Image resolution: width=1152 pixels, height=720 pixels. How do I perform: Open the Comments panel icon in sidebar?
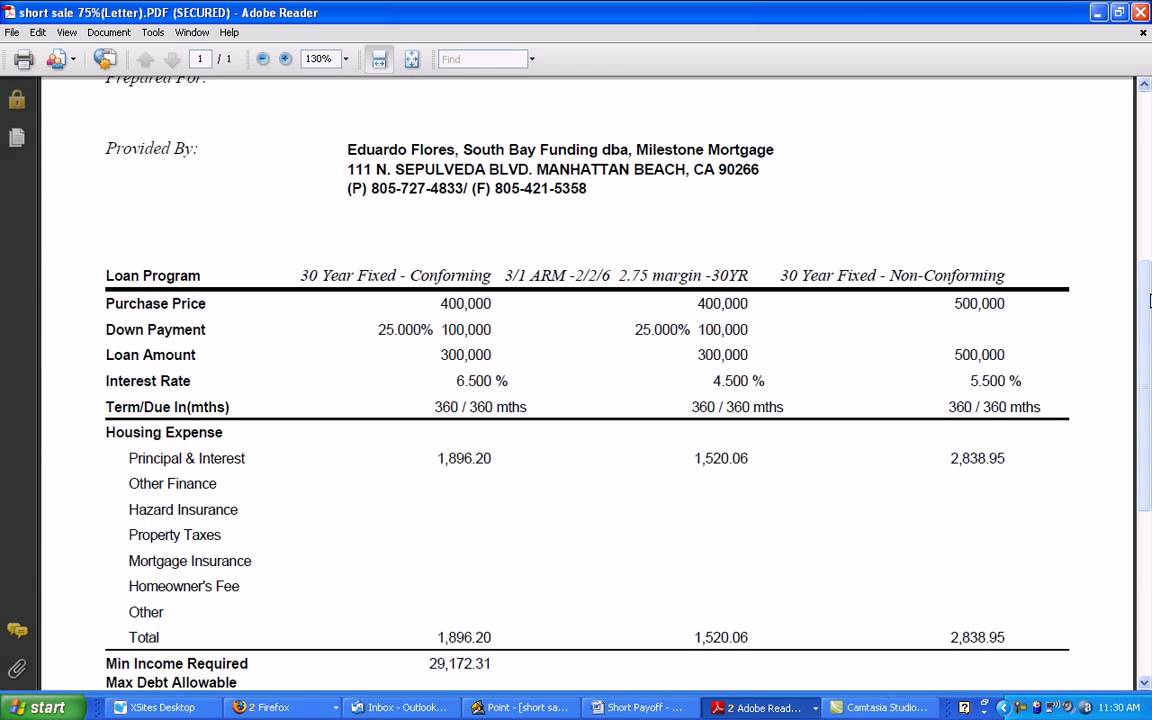coord(17,630)
